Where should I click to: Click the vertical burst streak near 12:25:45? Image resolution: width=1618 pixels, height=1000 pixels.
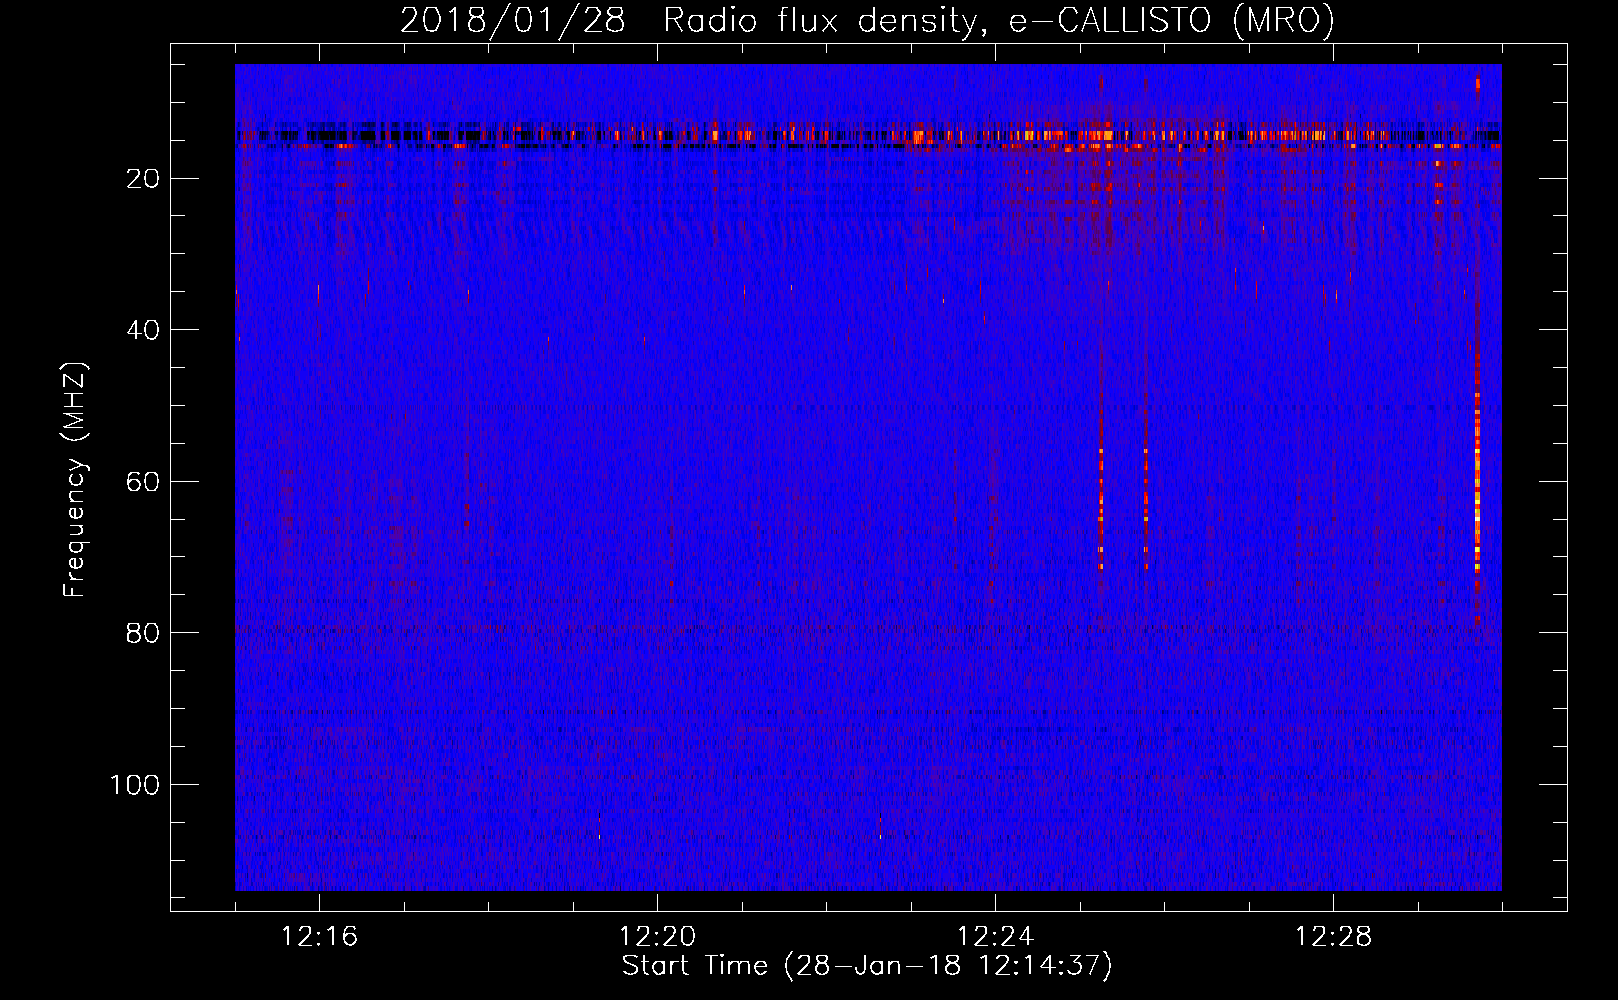point(1146,510)
